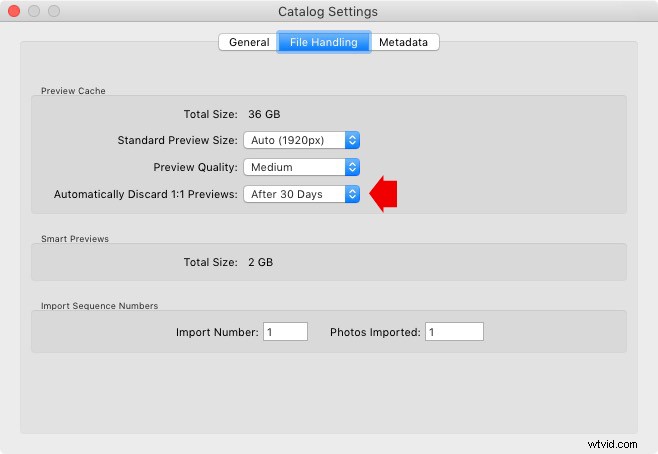The height and width of the screenshot is (454, 658).
Task: Click the Automatically Discard 1:1 Previews label
Action: click(x=146, y=194)
